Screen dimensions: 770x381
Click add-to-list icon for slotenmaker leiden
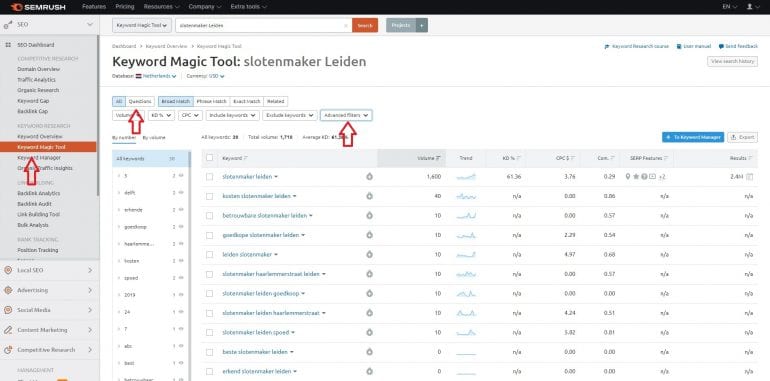pyautogui.click(x=369, y=176)
